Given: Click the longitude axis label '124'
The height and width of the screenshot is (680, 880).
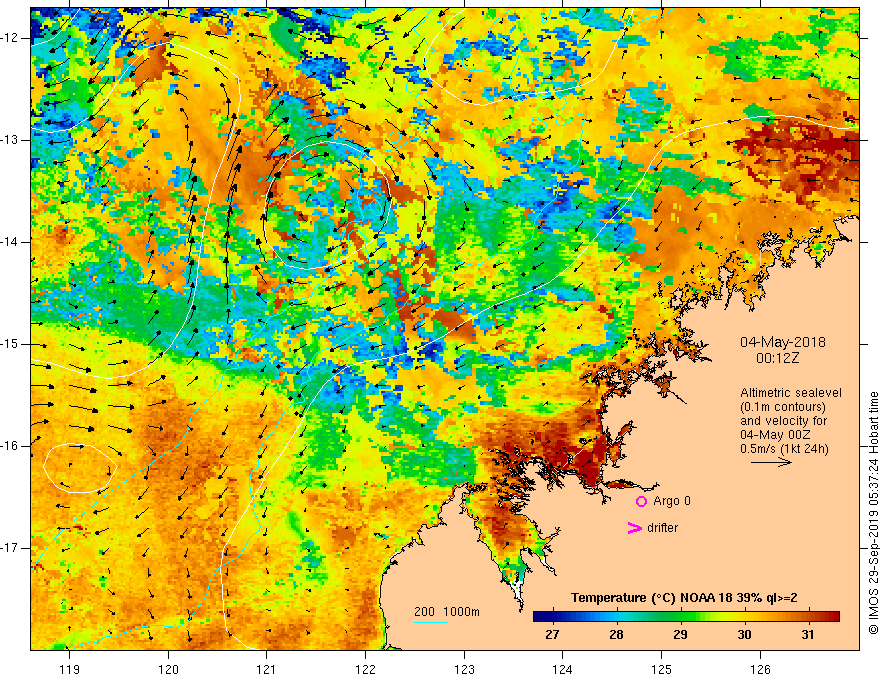Looking at the screenshot, I should coord(562,669).
